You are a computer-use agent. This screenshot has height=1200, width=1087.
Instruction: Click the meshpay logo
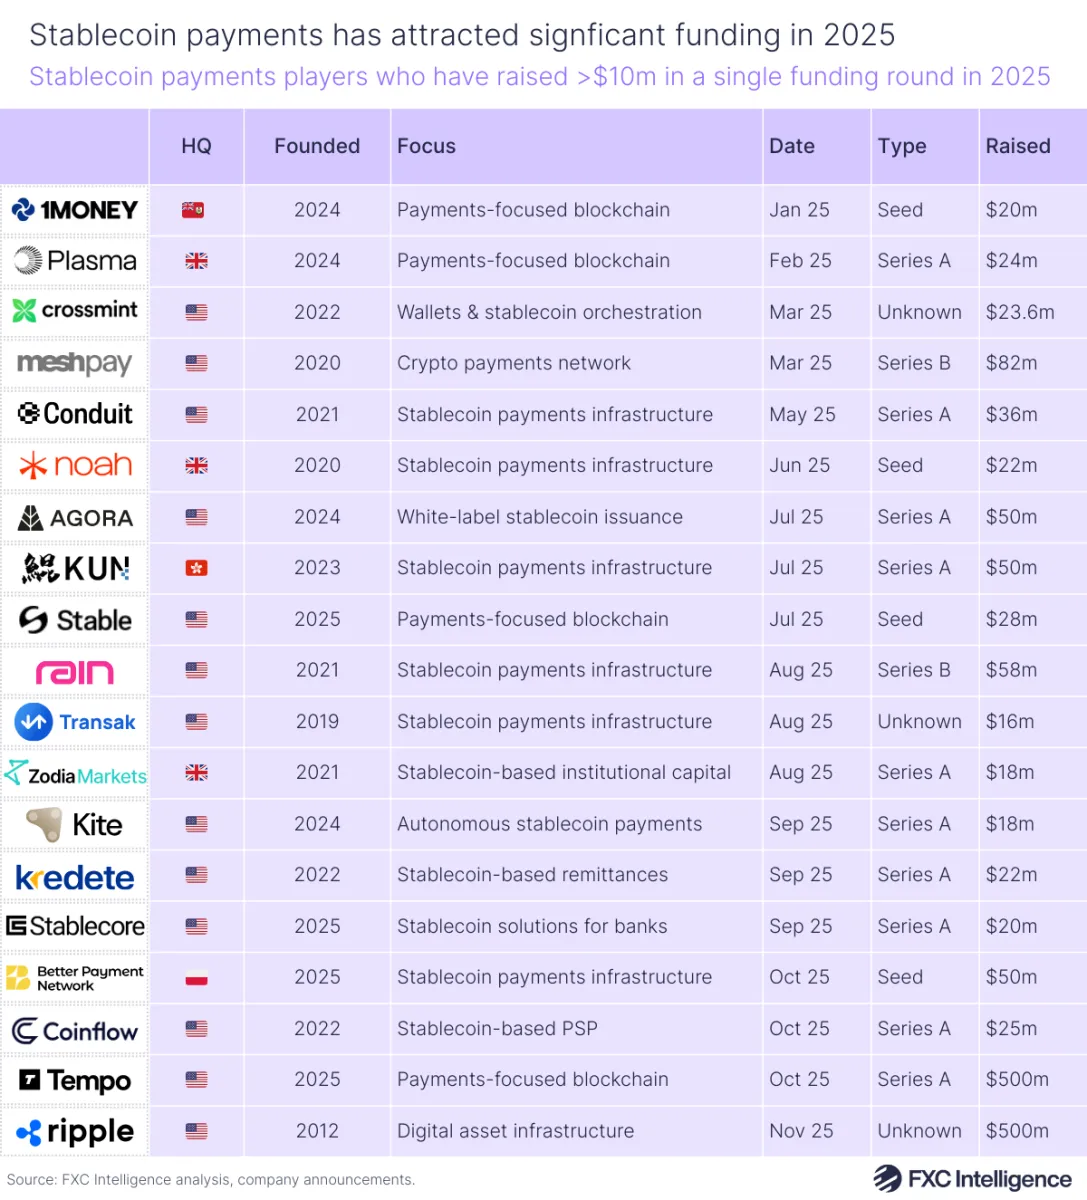pos(75,363)
